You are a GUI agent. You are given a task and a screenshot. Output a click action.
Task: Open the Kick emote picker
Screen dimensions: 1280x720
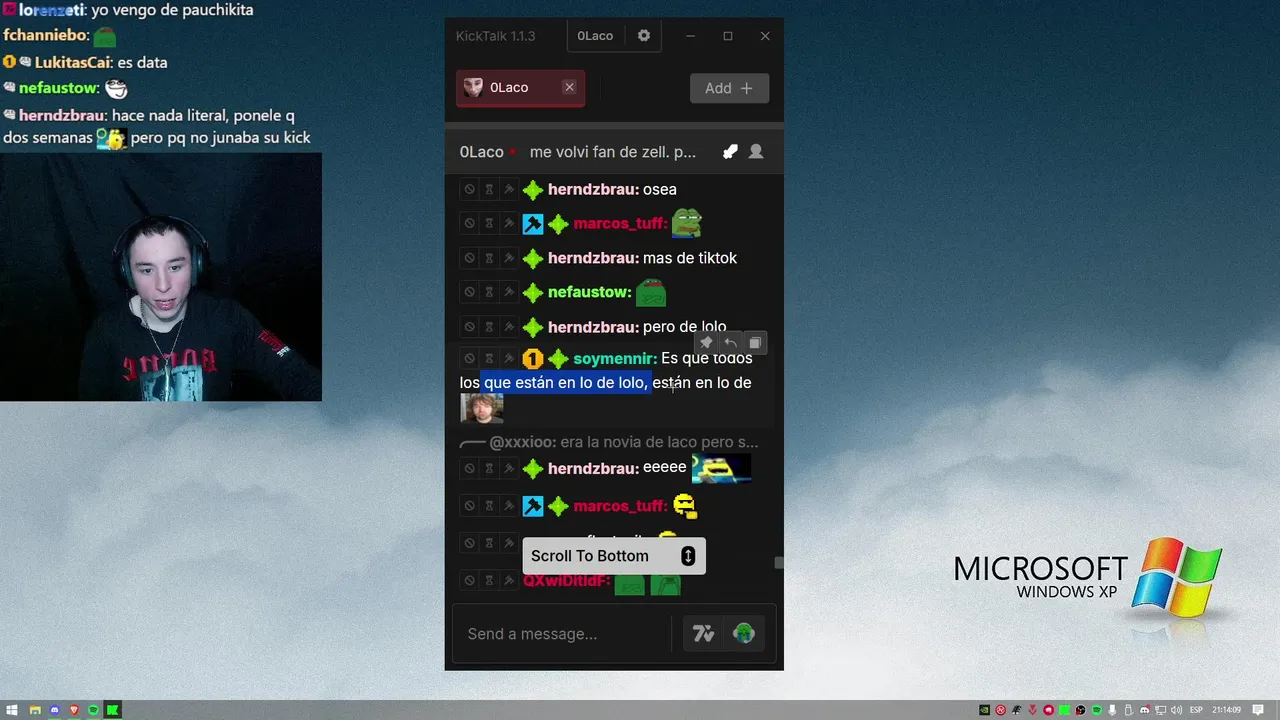744,633
